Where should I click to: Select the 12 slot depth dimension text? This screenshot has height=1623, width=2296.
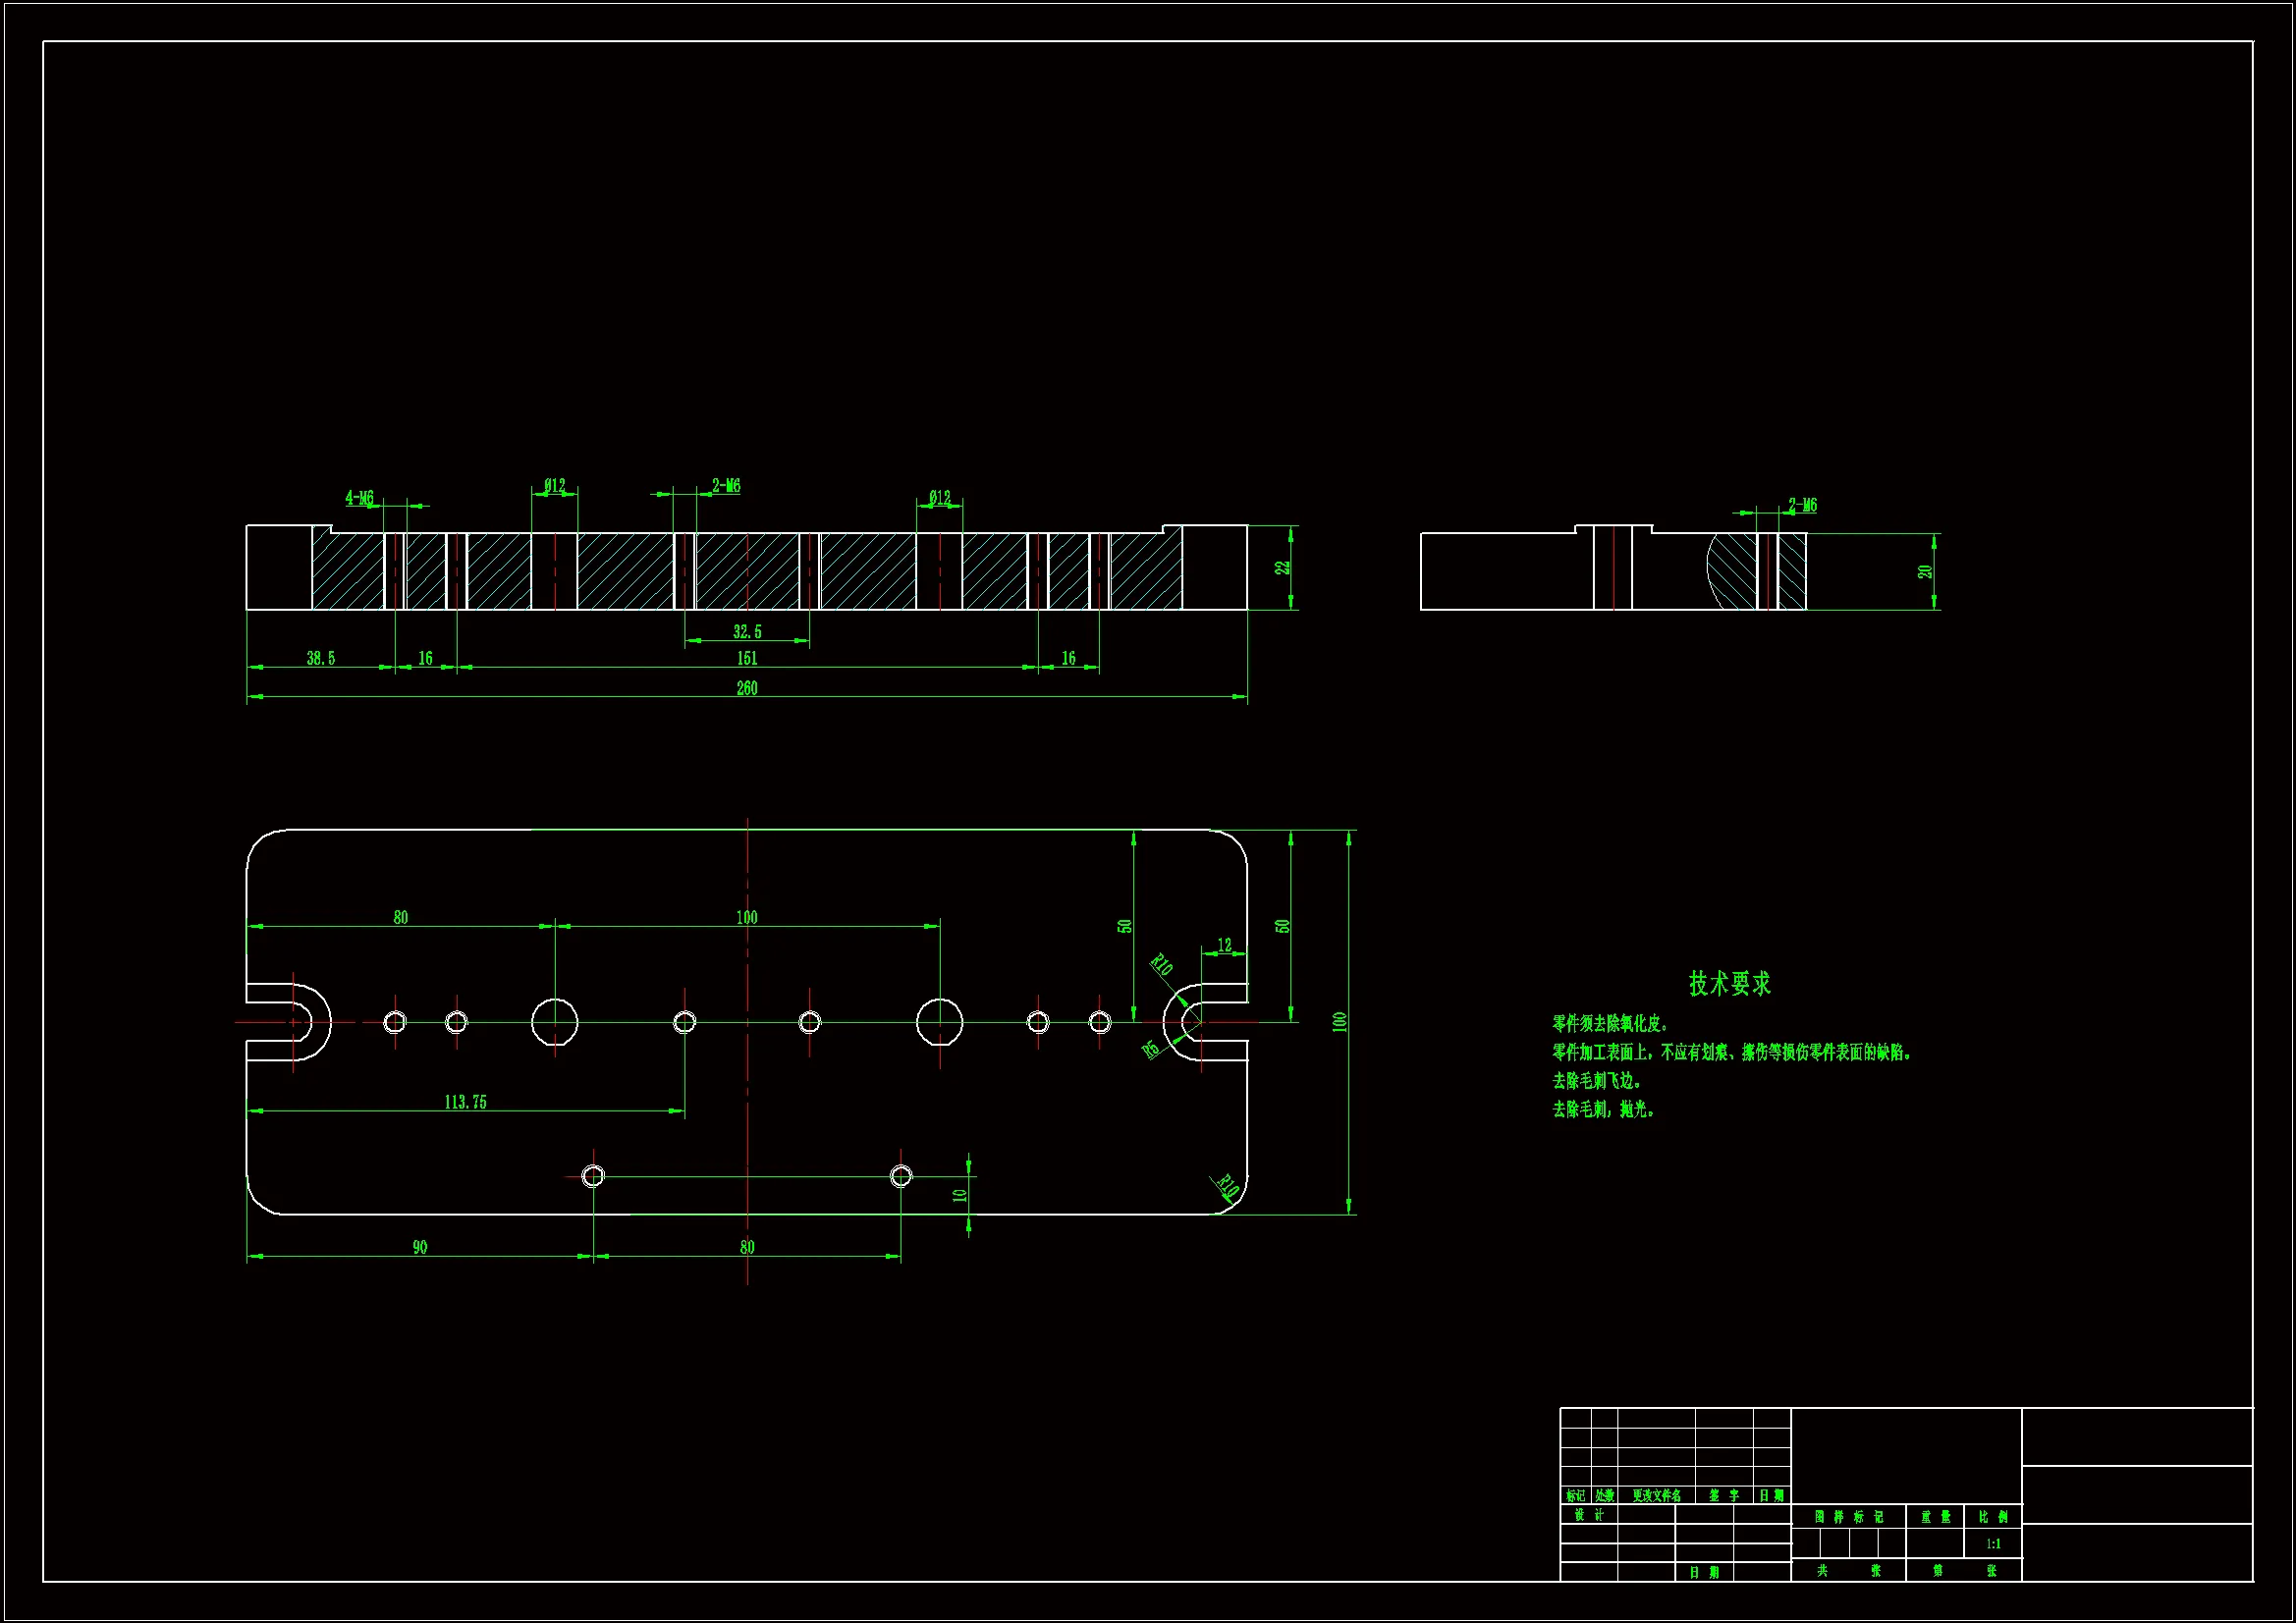coord(1224,945)
